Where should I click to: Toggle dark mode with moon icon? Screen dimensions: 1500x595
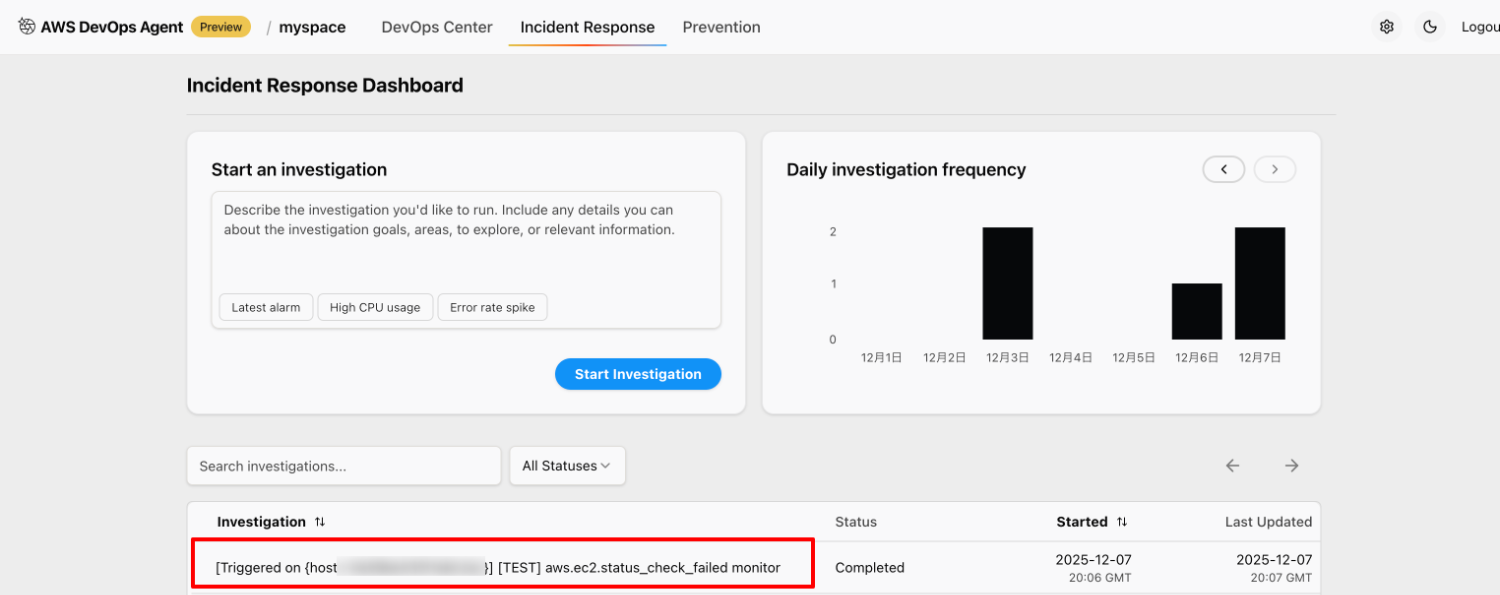1430,27
